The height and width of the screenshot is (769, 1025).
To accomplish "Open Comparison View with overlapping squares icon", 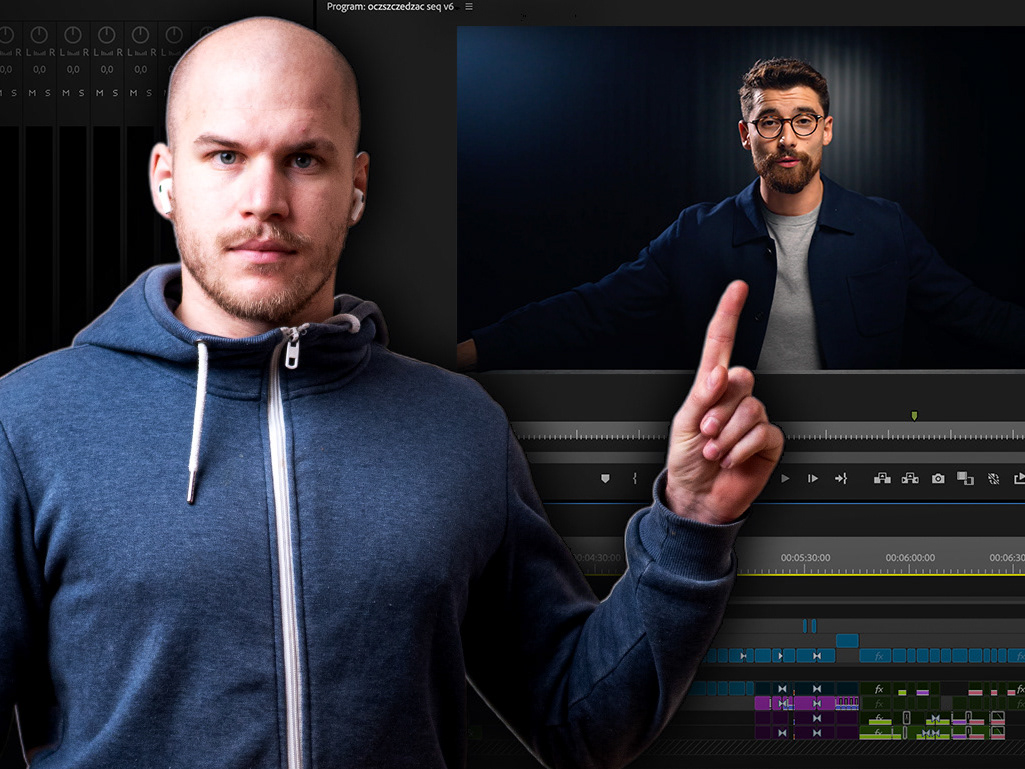I will [966, 479].
